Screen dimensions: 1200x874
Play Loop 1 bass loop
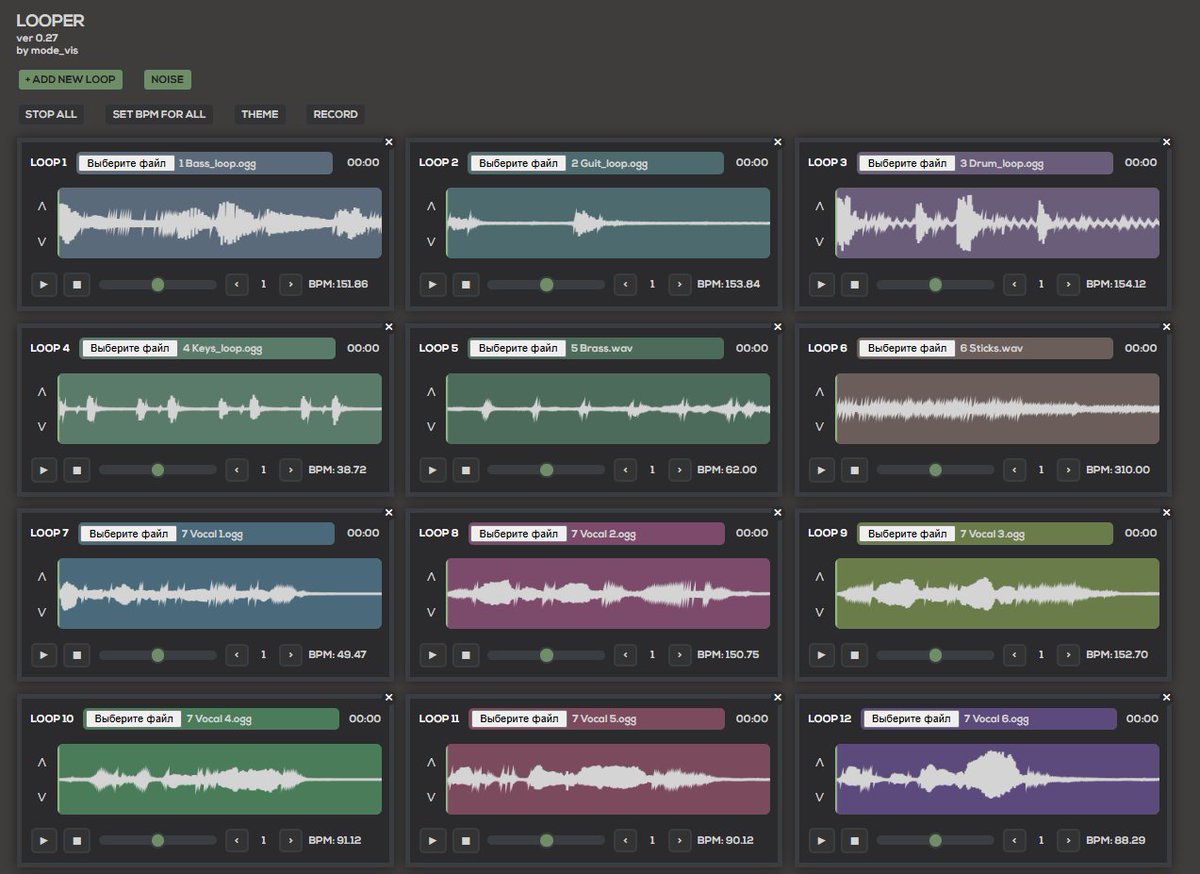coord(43,285)
